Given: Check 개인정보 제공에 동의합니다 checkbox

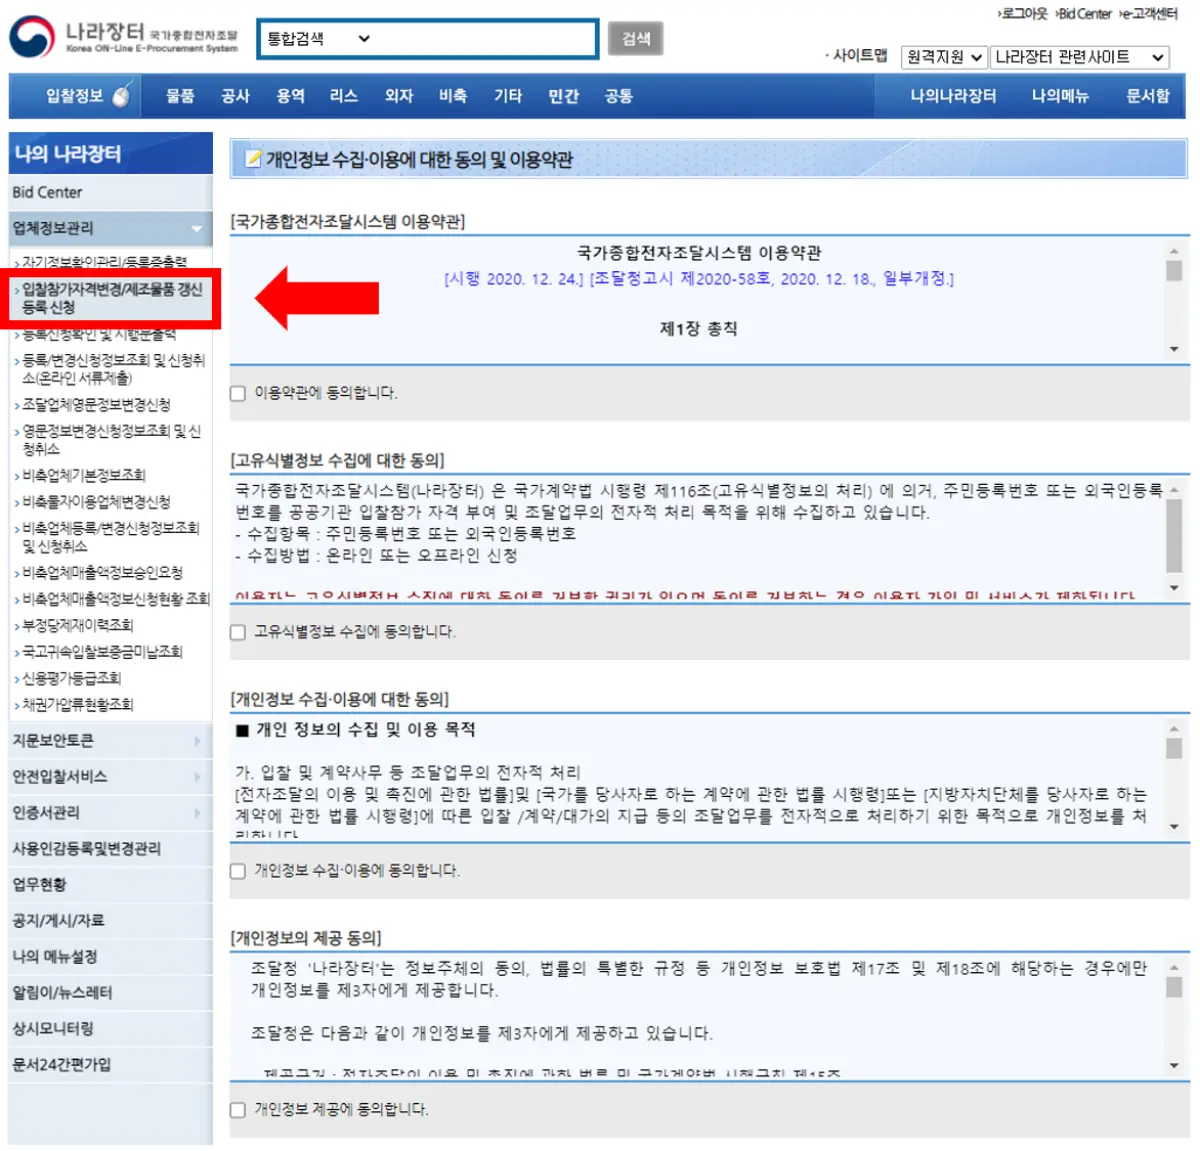Looking at the screenshot, I should [238, 1110].
